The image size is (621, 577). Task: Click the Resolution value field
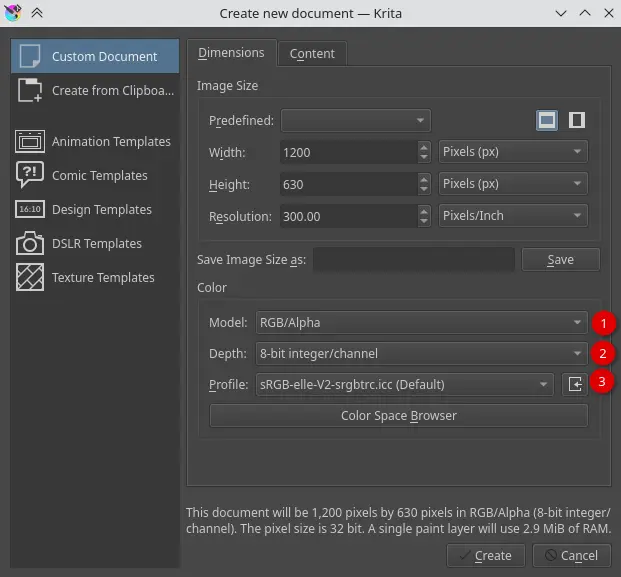pyautogui.click(x=349, y=216)
